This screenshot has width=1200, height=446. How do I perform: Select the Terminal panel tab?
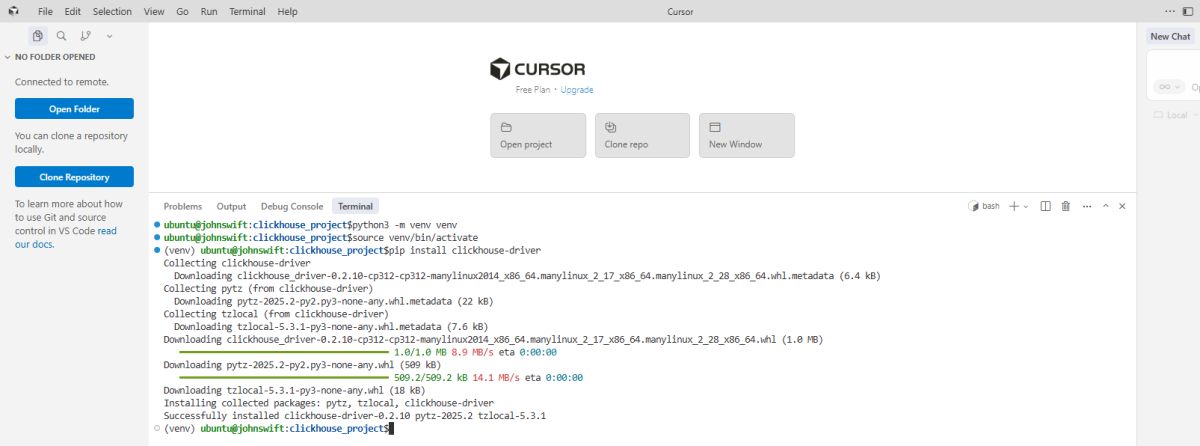coord(355,206)
